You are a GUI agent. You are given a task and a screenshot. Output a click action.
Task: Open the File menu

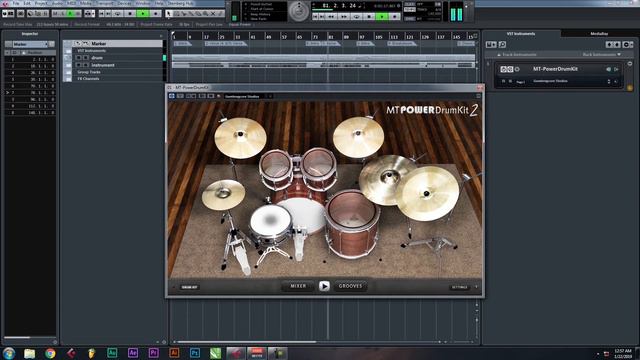16,3
